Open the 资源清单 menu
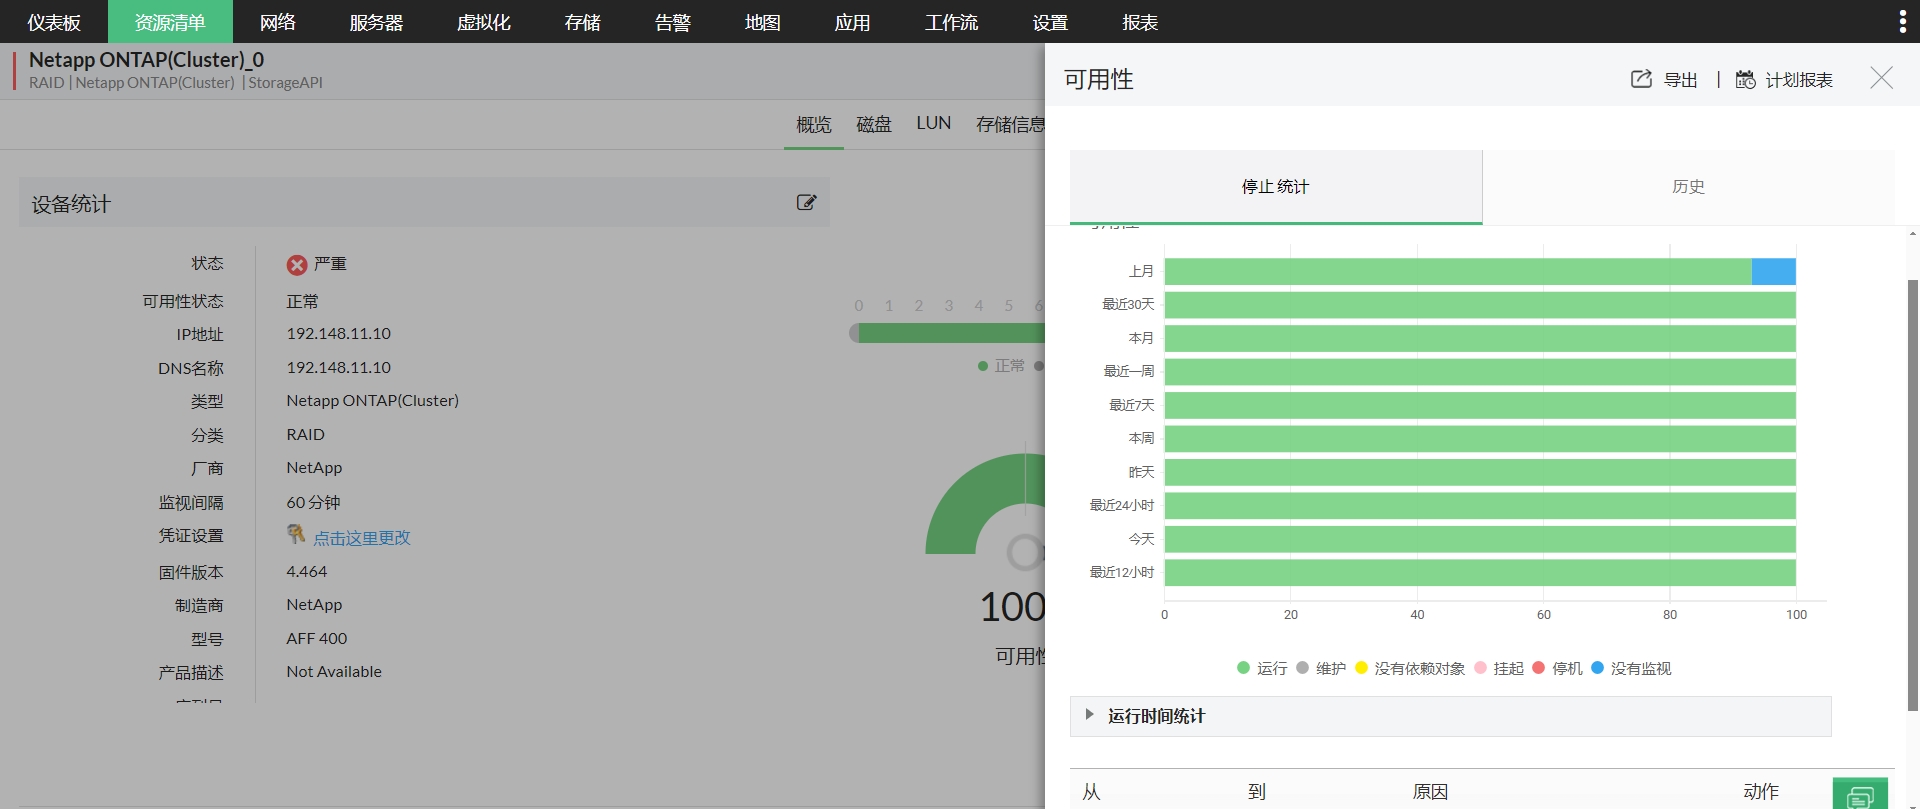The height and width of the screenshot is (809, 1920). click(x=170, y=22)
